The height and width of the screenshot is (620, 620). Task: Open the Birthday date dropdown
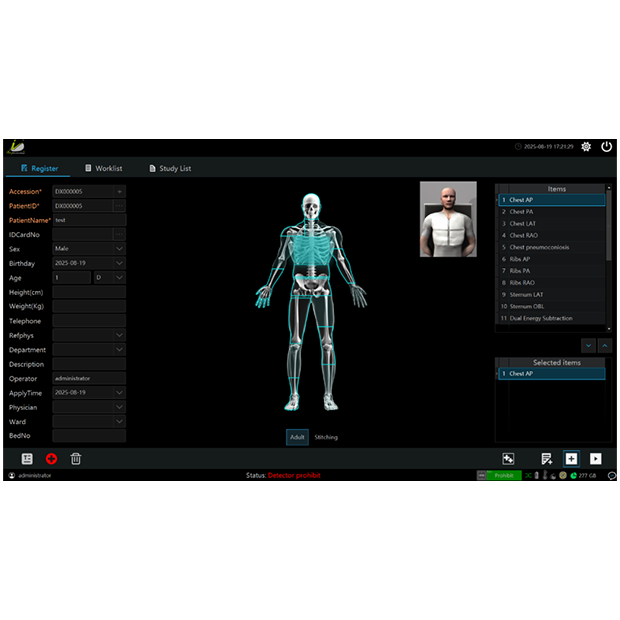coord(119,263)
